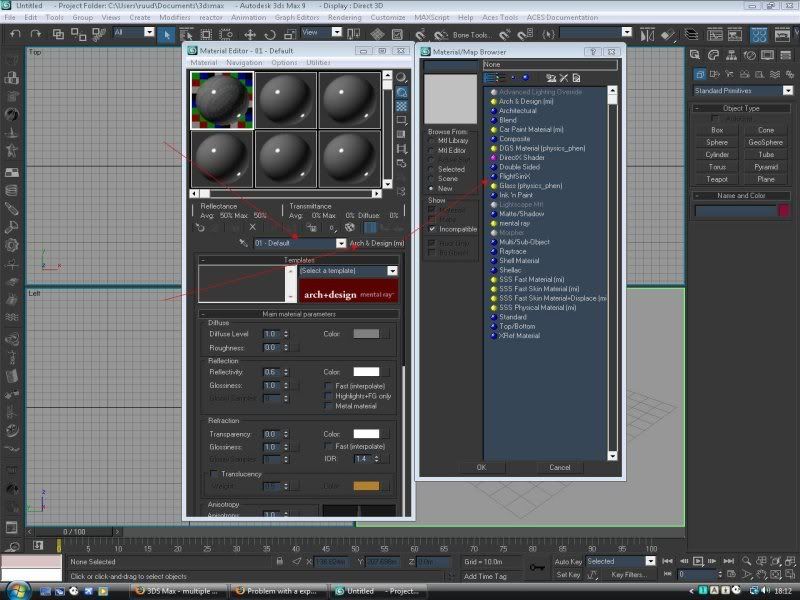Toggle backlight icon beside sample slots
Viewport: 800px width, 600px height.
402,92
